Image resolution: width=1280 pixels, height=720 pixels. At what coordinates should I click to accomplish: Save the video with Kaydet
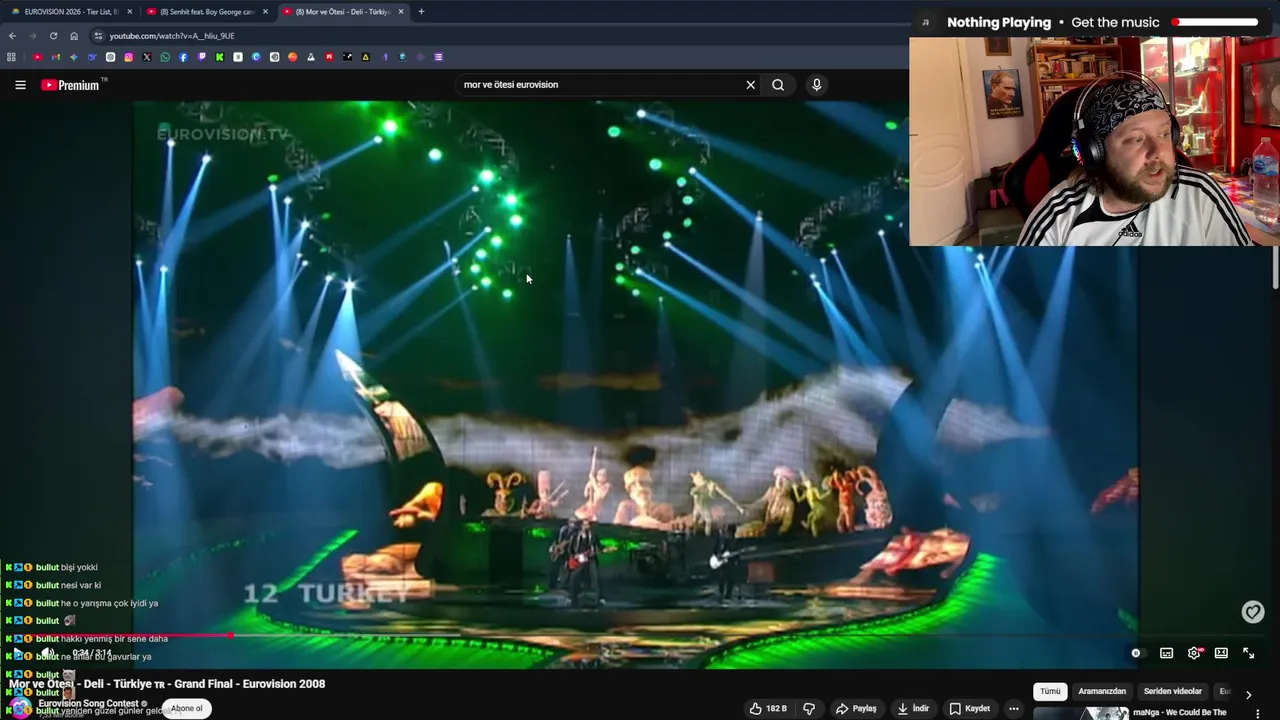(970, 709)
